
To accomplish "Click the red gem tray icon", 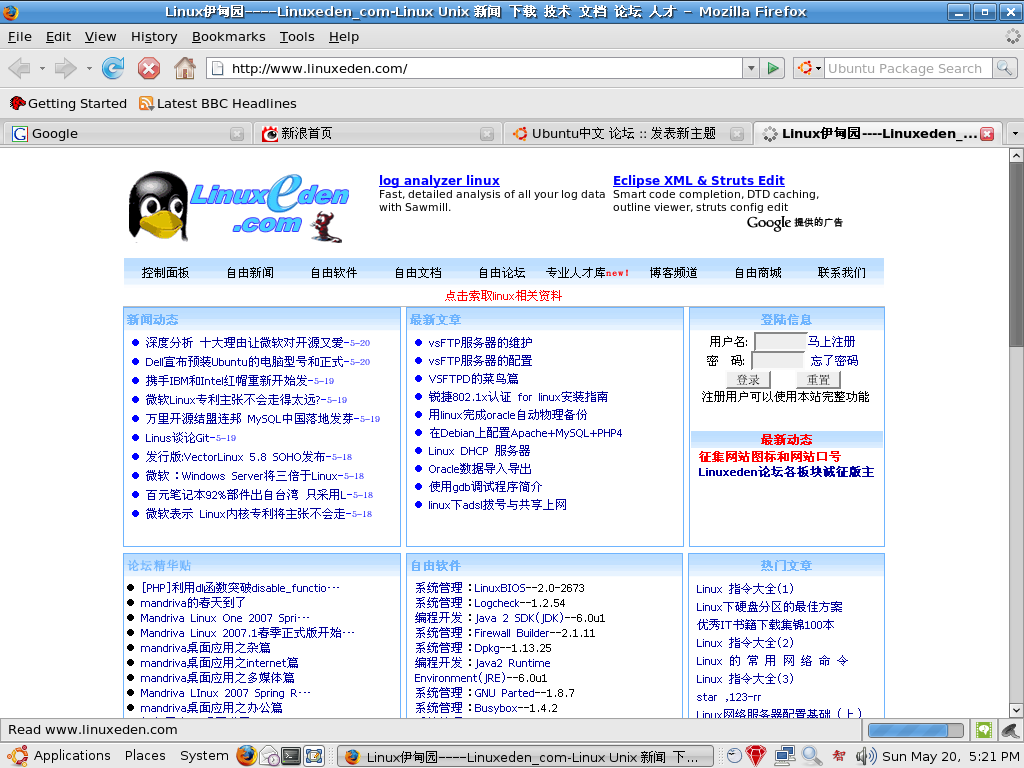I will pos(756,756).
